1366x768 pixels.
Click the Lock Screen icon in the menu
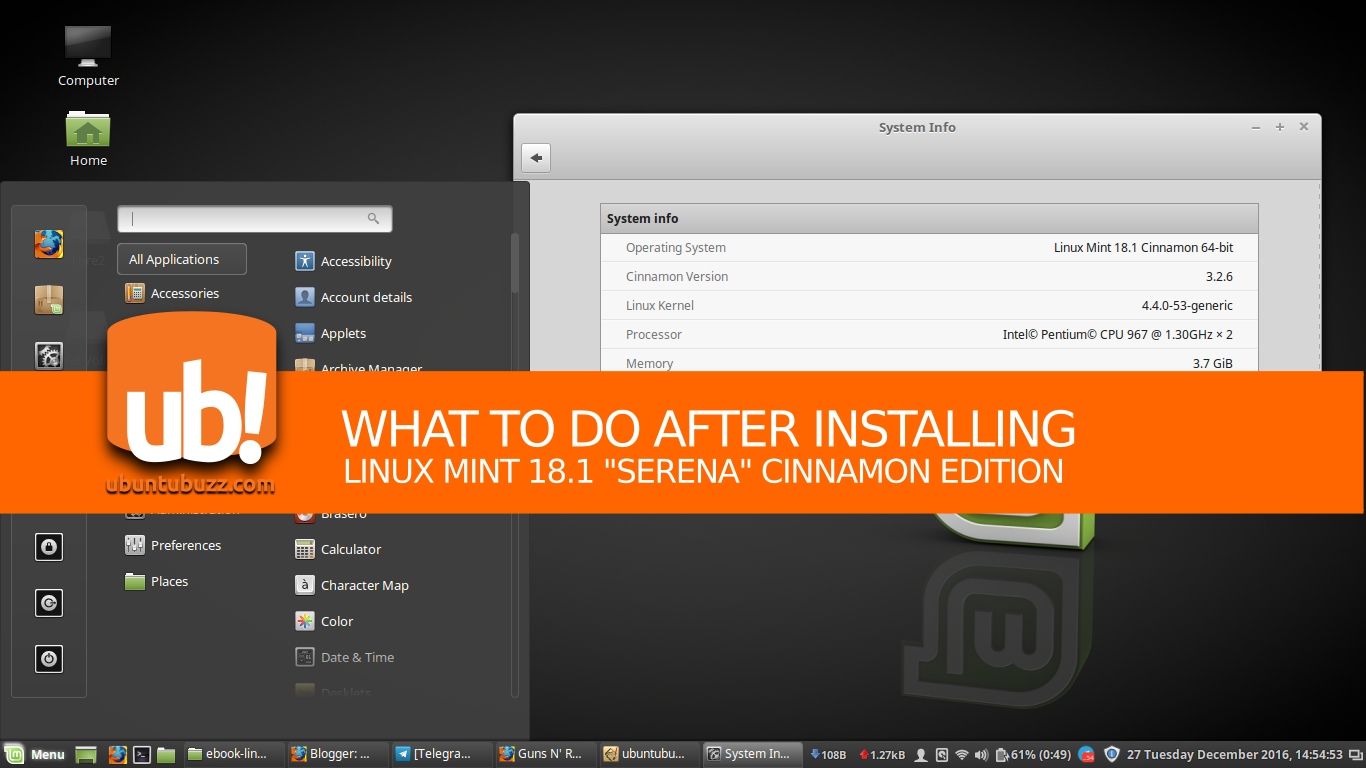(49, 547)
